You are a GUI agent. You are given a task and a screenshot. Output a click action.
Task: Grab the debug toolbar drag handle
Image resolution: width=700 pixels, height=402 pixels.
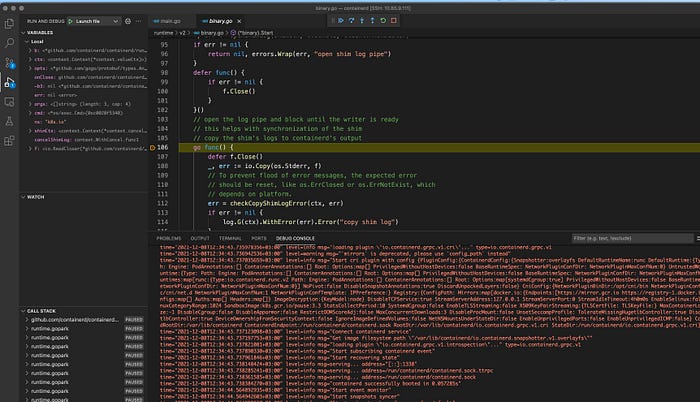(x=333, y=21)
